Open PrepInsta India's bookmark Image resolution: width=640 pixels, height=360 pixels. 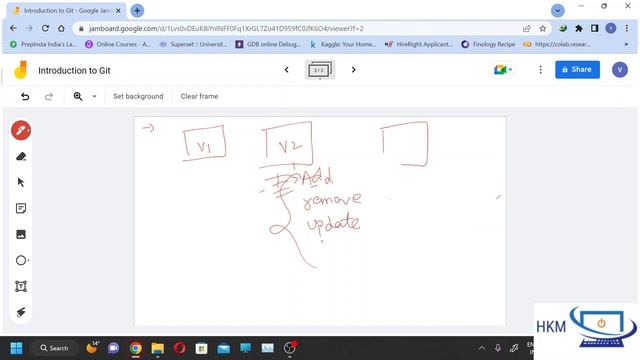pyautogui.click(x=43, y=44)
